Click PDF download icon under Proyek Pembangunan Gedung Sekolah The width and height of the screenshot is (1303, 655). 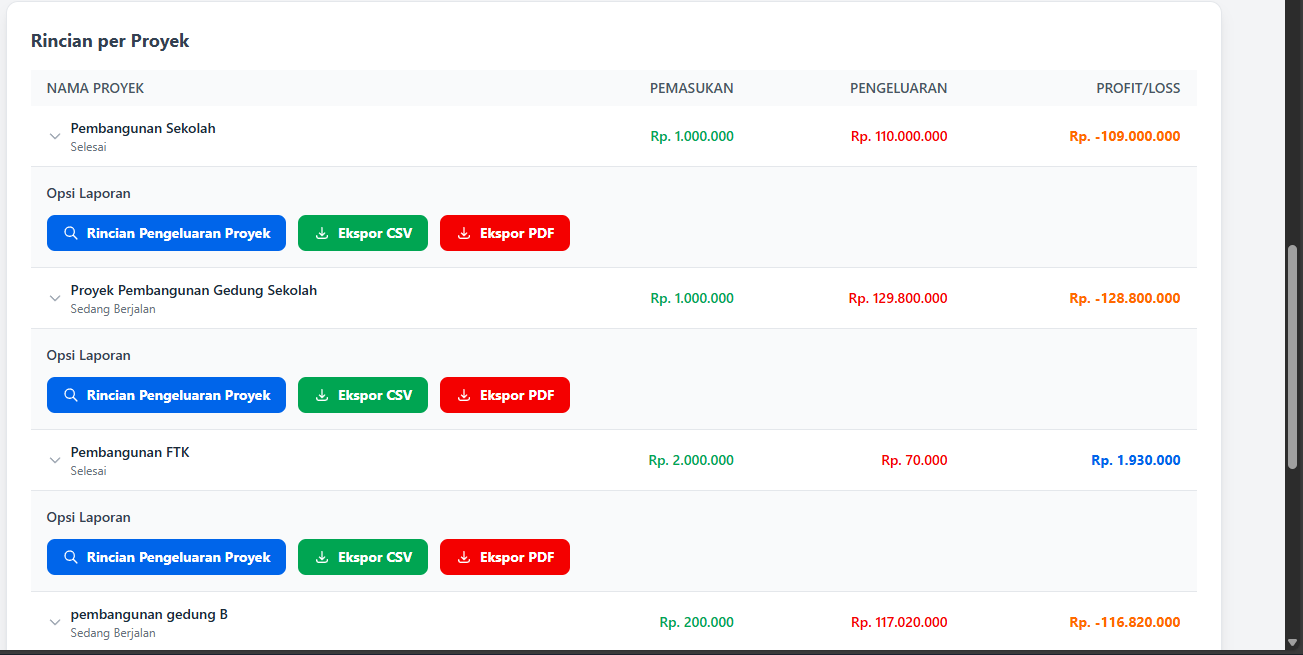click(464, 395)
